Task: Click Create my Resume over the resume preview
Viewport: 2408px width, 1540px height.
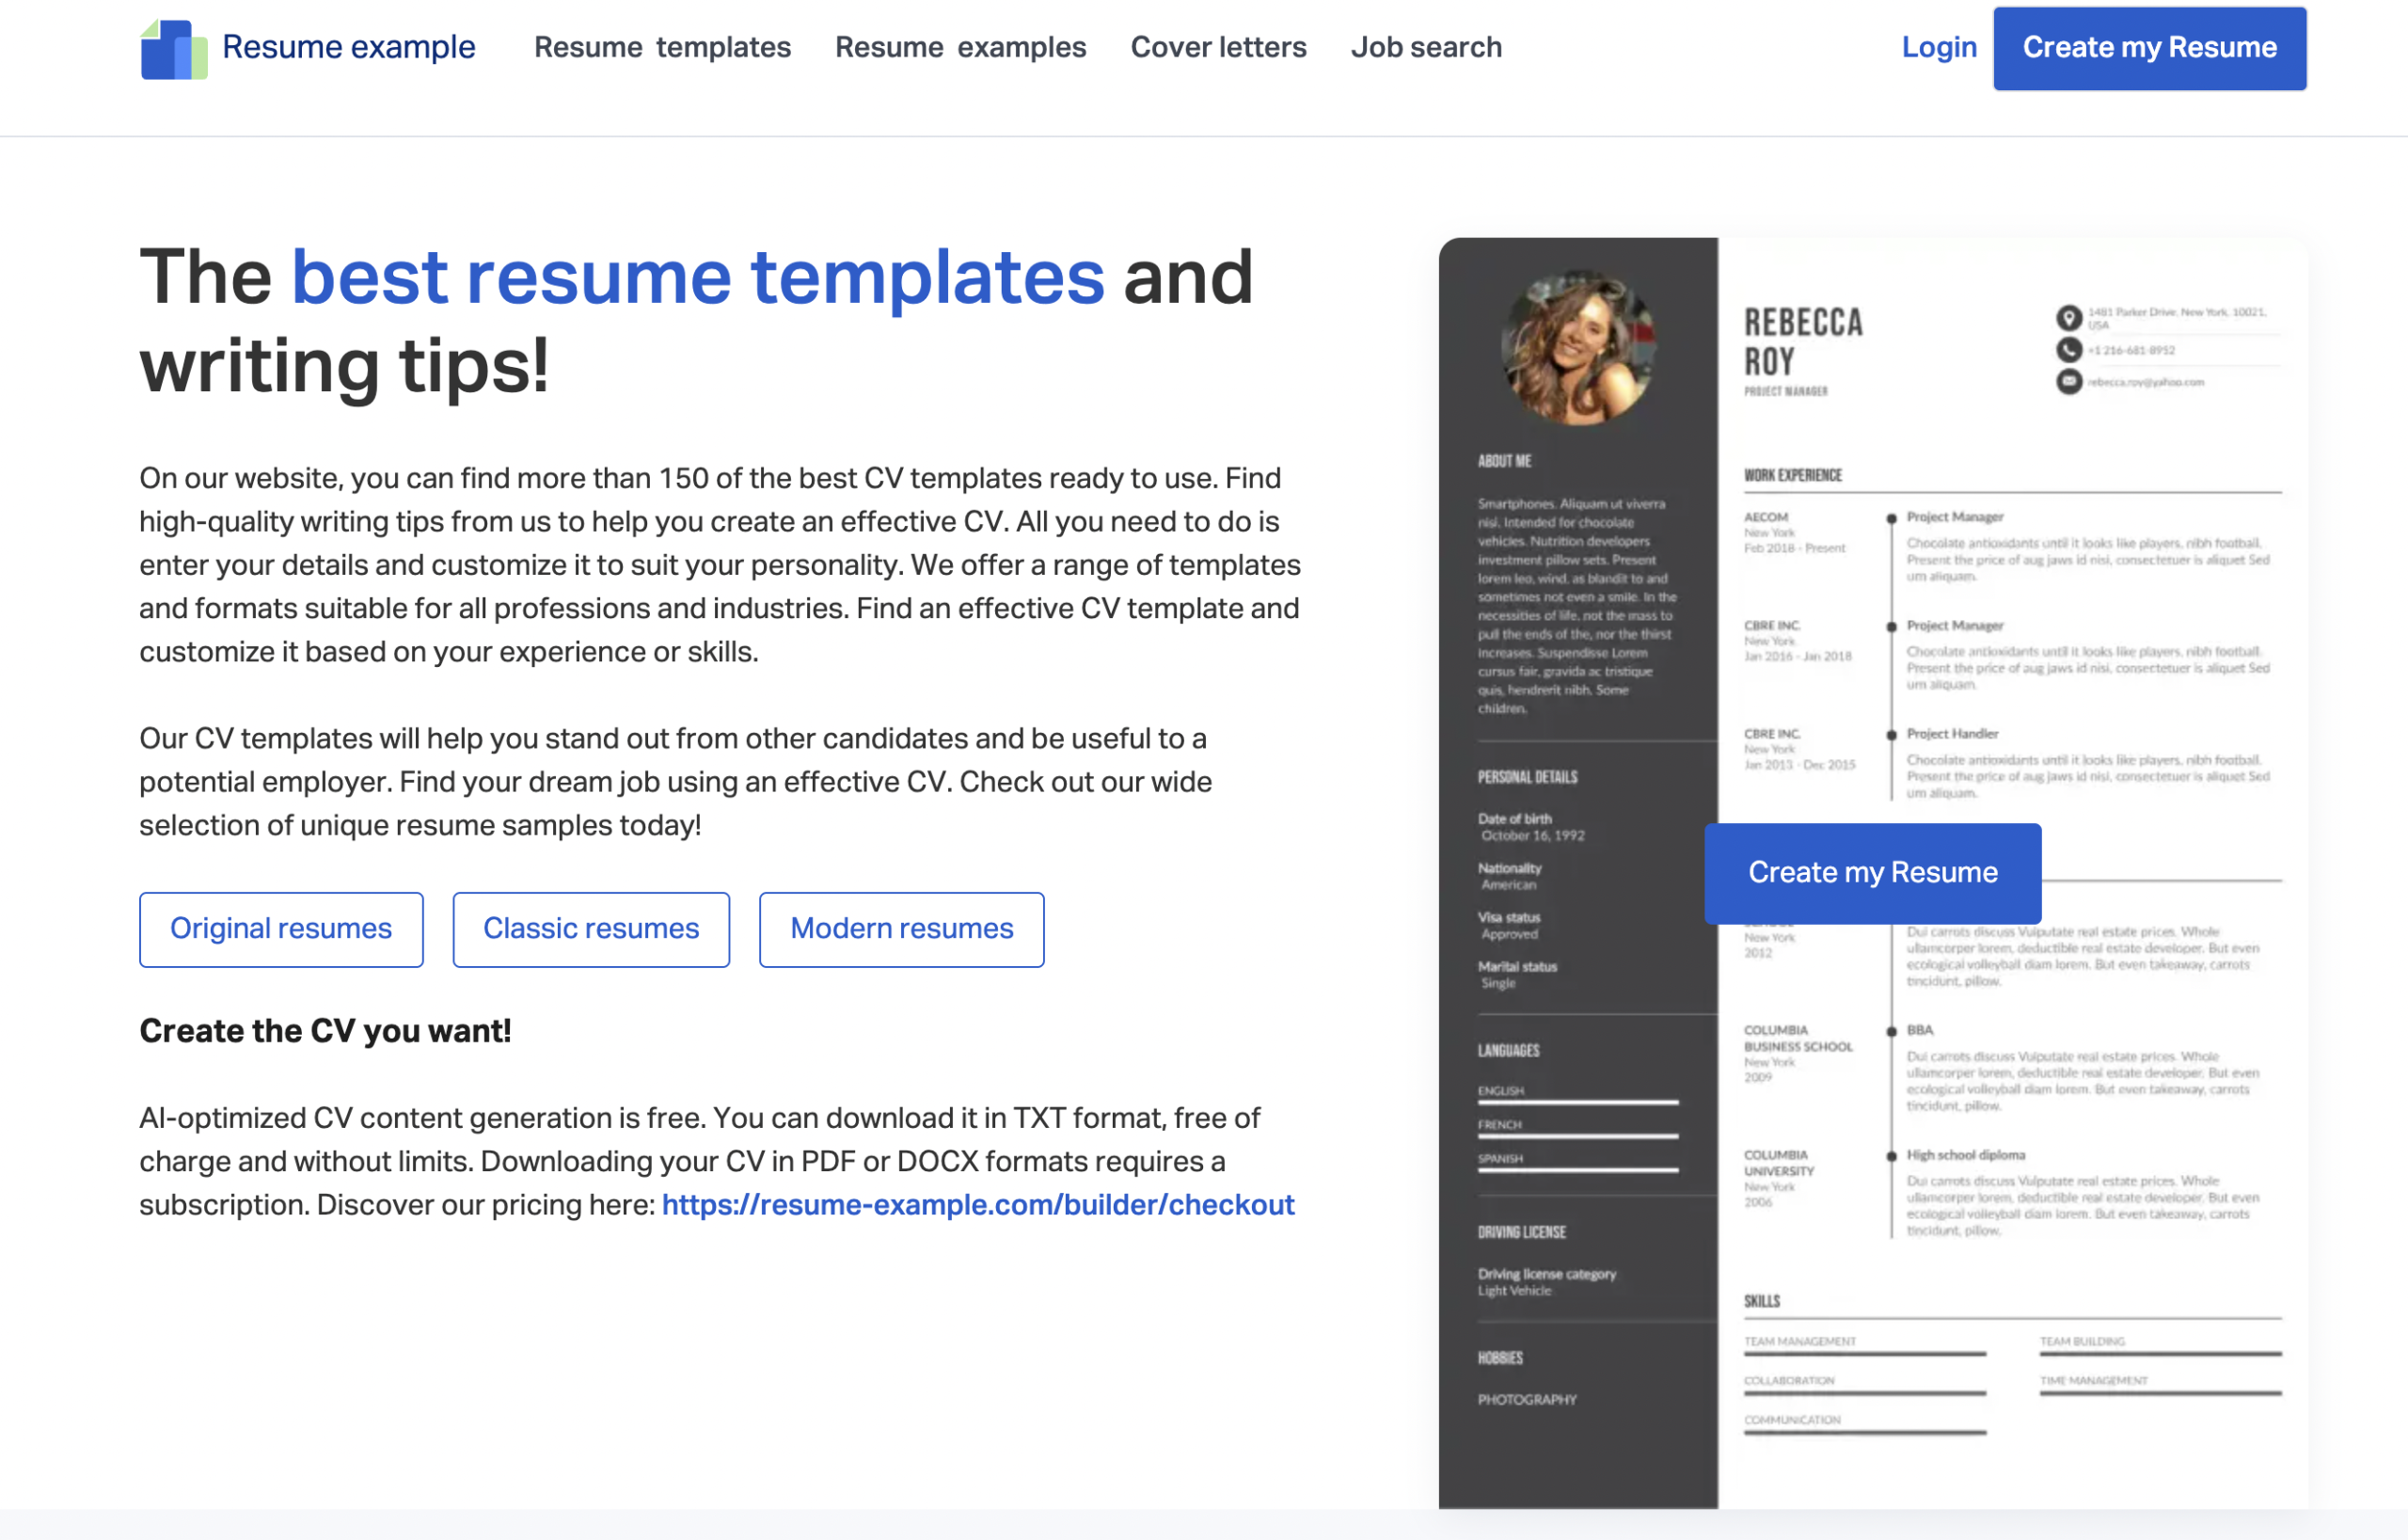Action: pyautogui.click(x=1872, y=873)
